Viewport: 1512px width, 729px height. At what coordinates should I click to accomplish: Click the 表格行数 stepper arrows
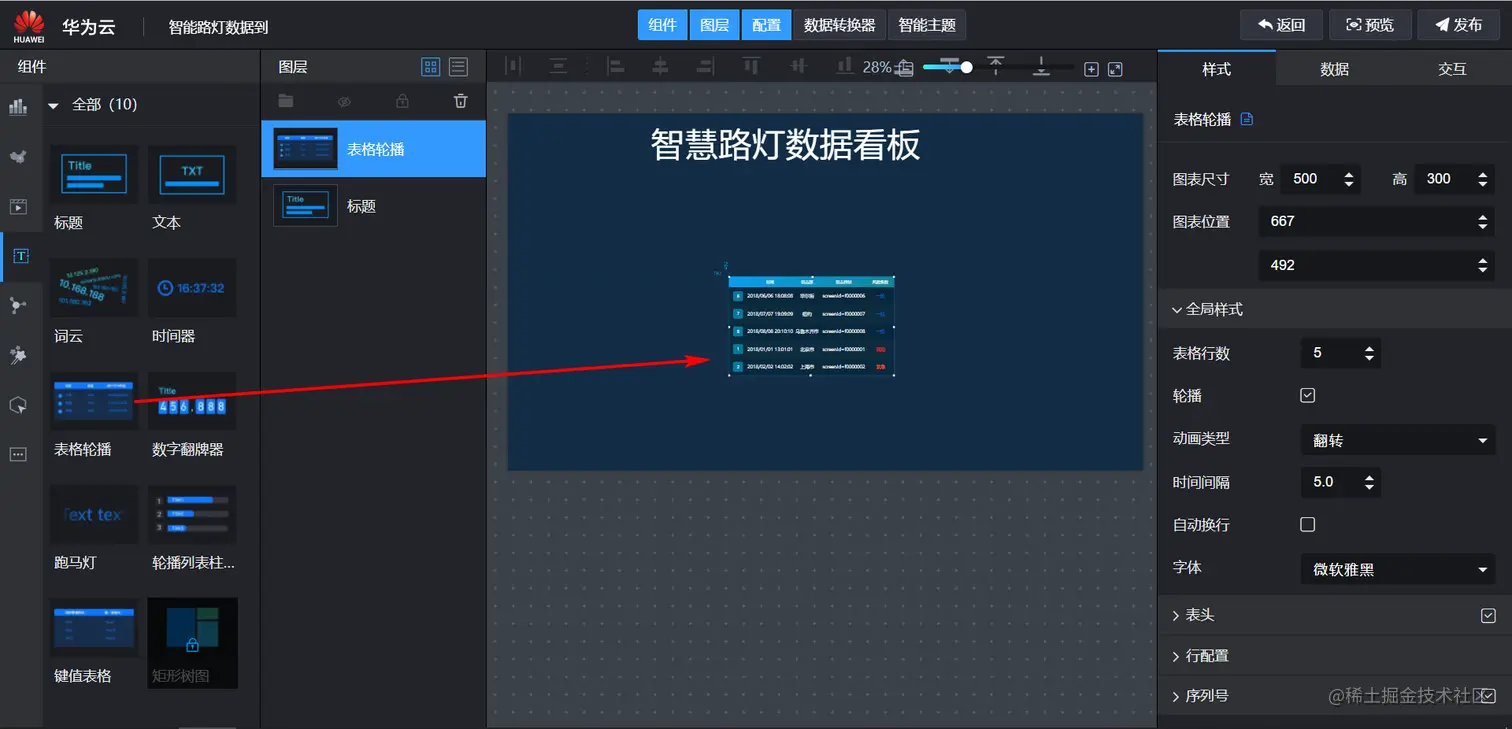[1369, 353]
